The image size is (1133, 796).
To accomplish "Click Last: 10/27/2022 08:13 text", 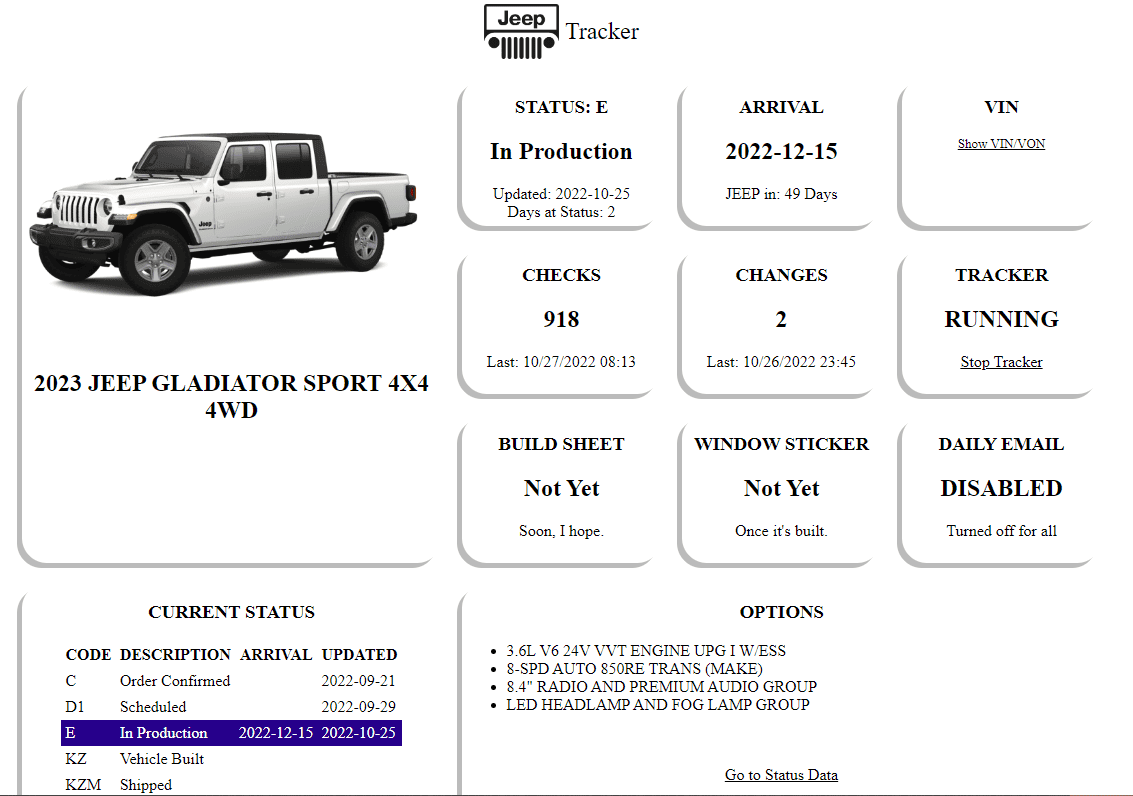I will click(561, 362).
